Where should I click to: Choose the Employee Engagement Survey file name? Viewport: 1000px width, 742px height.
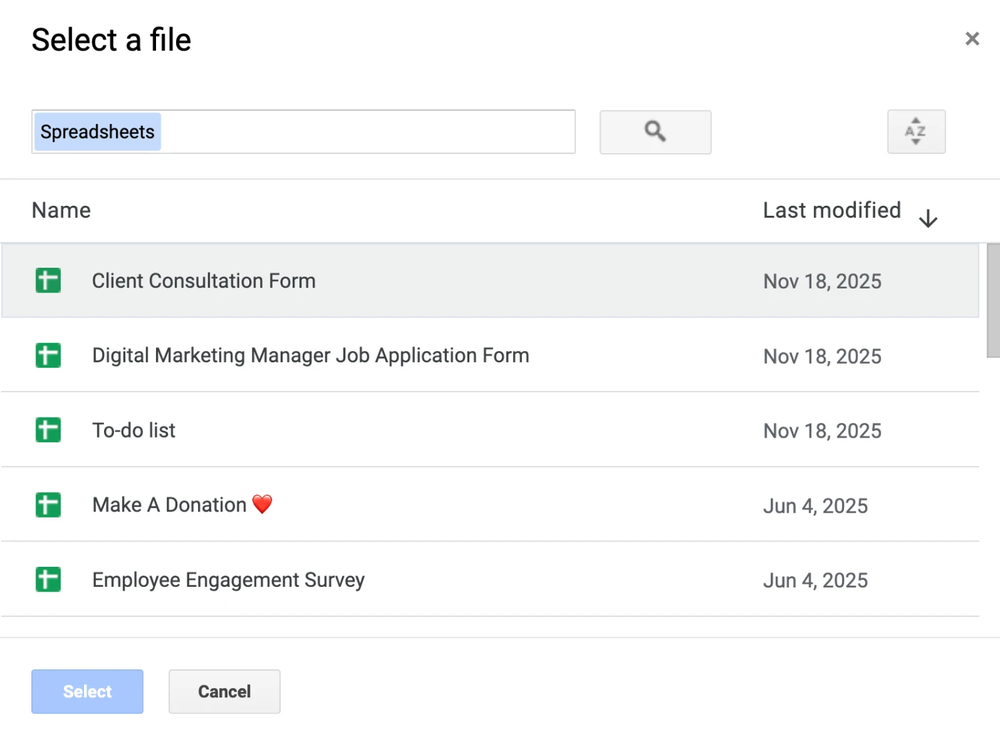click(x=228, y=580)
